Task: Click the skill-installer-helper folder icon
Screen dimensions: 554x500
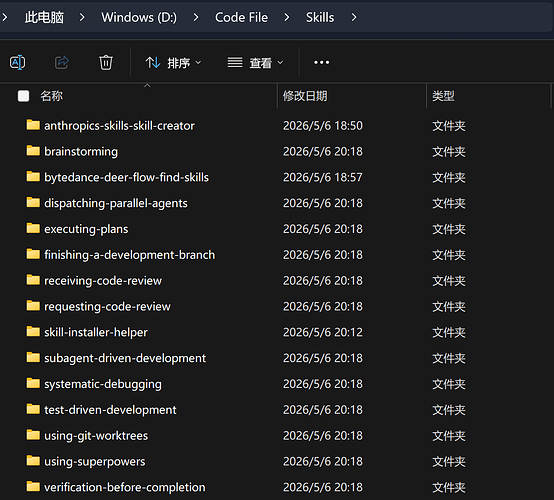Action: (x=33, y=331)
